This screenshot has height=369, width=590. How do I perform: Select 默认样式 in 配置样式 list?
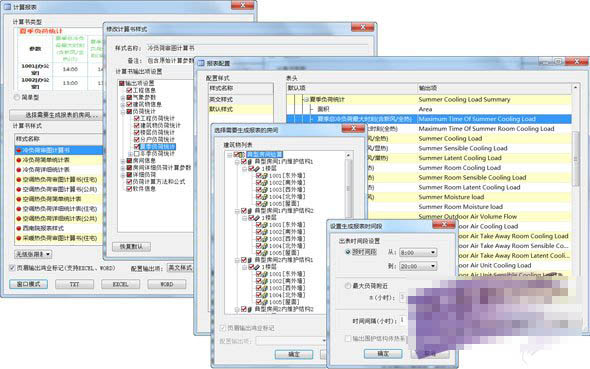241,109
